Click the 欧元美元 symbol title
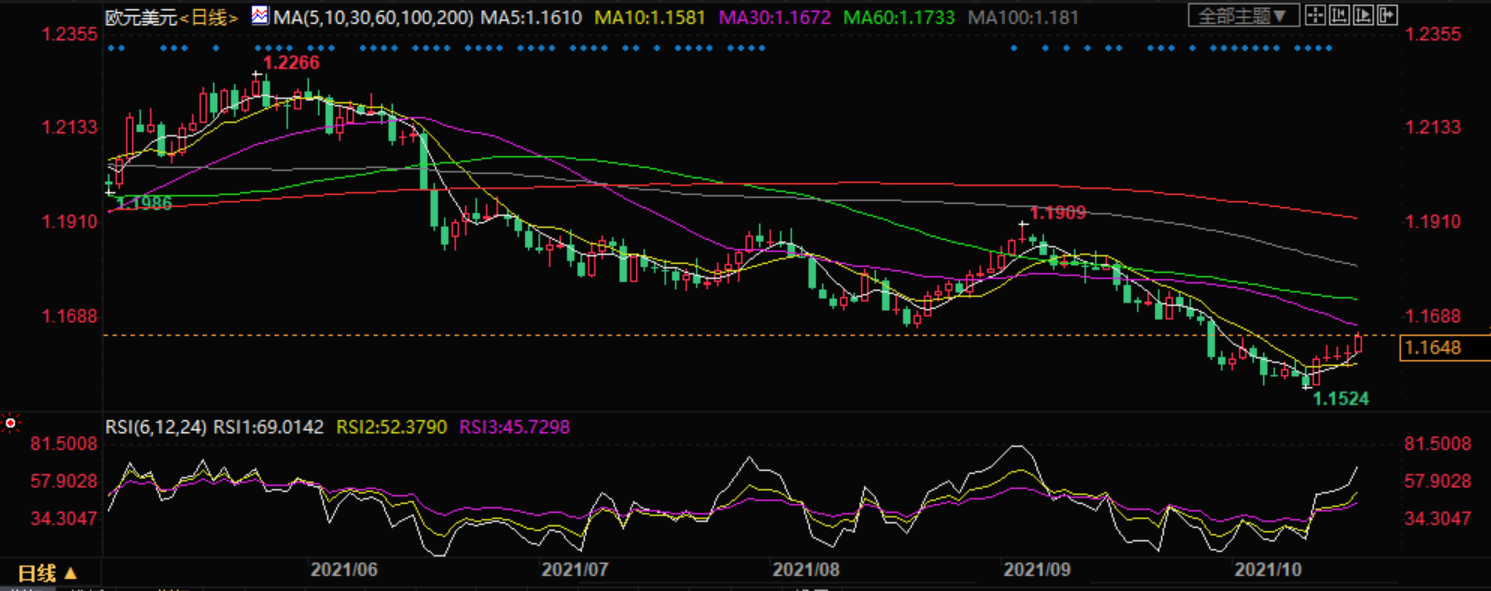Screen dimensions: 1491x591 coord(142,18)
